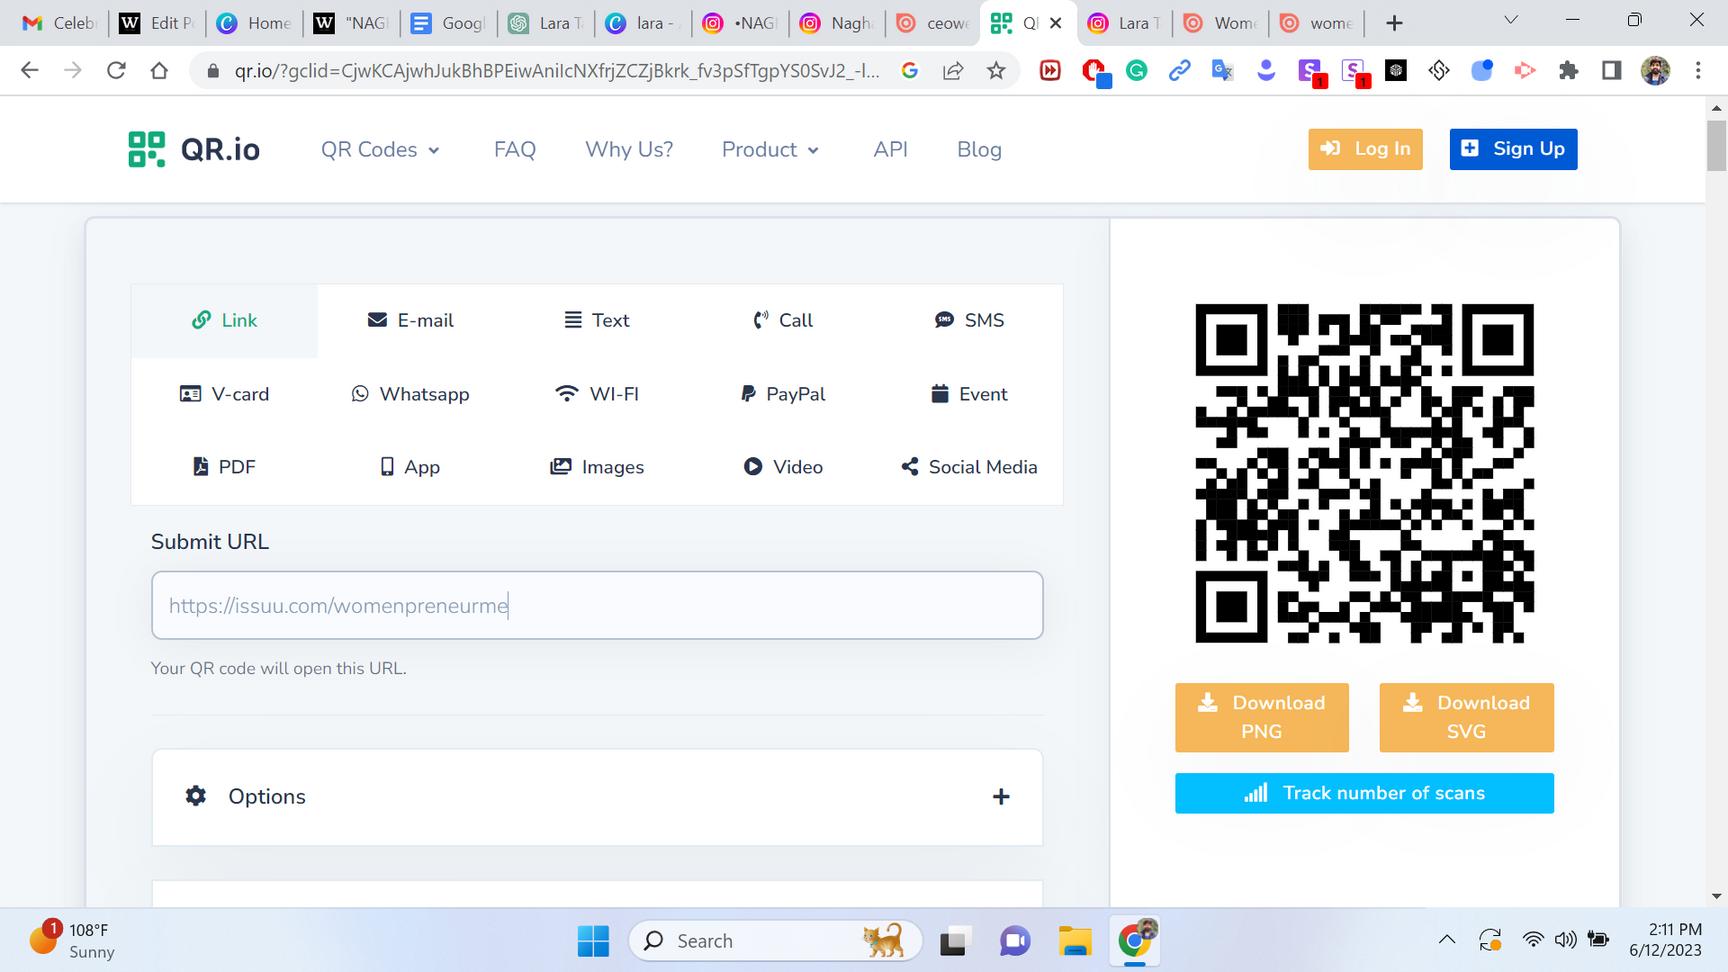Pick the Social Media QR type
The width and height of the screenshot is (1728, 972).
point(969,467)
